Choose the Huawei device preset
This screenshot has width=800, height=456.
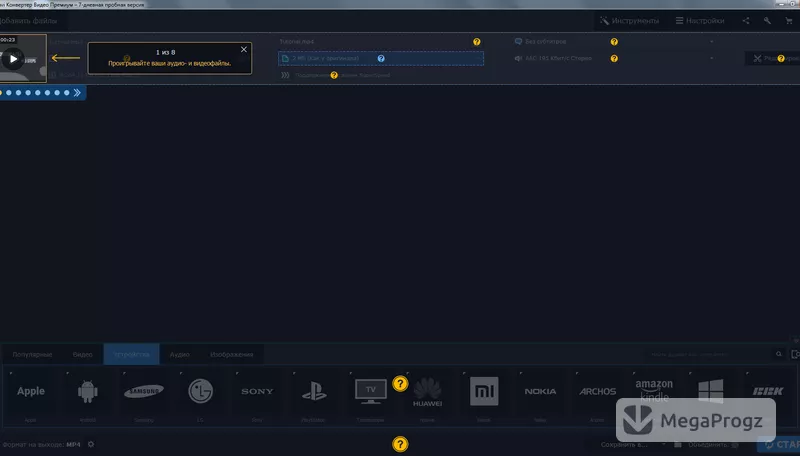[x=428, y=396]
